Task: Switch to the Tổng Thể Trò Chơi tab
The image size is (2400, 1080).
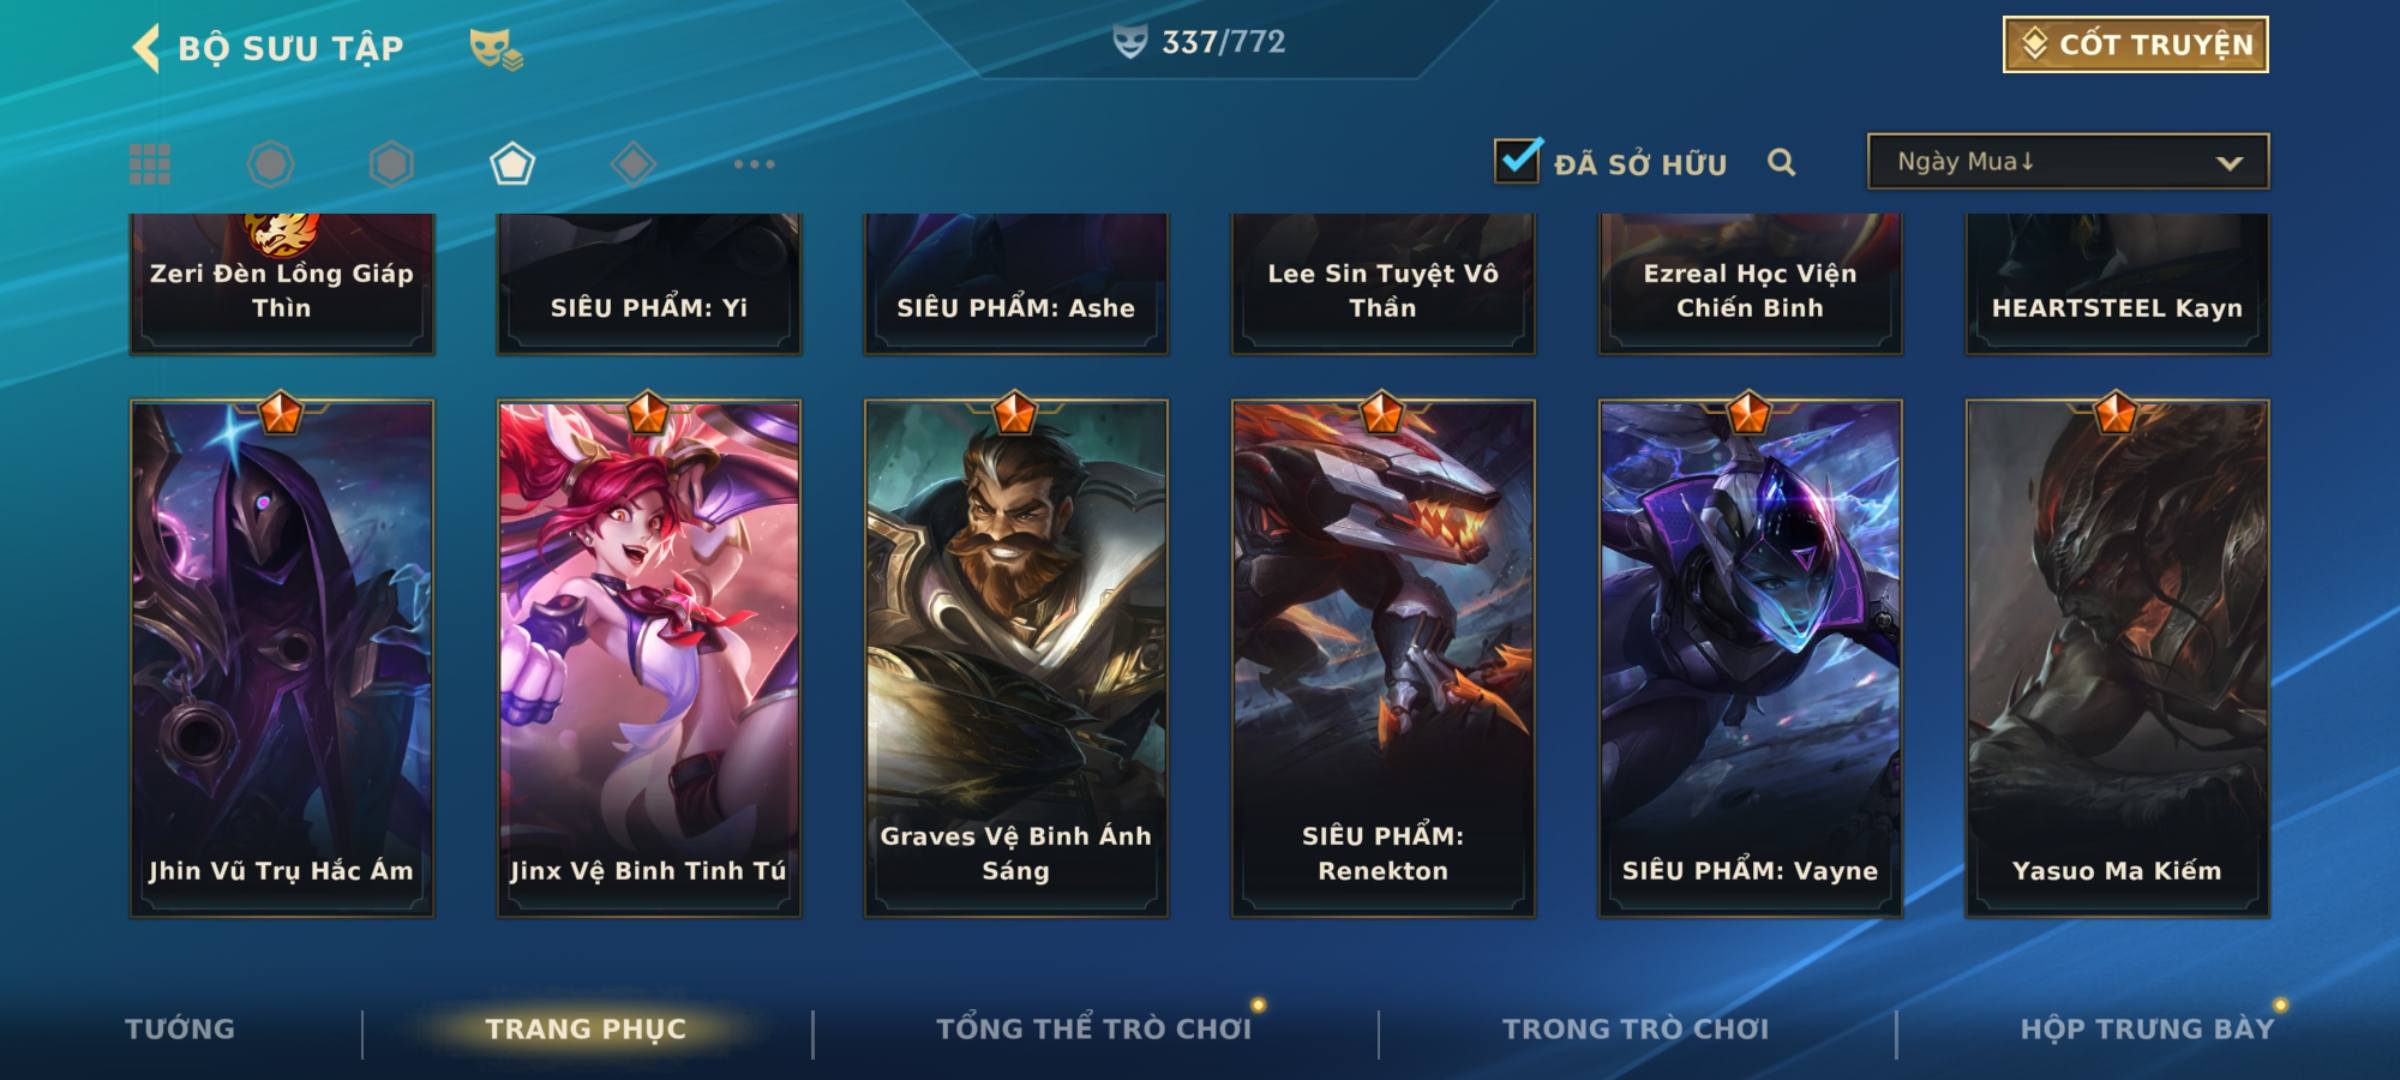Action: tap(1094, 1029)
